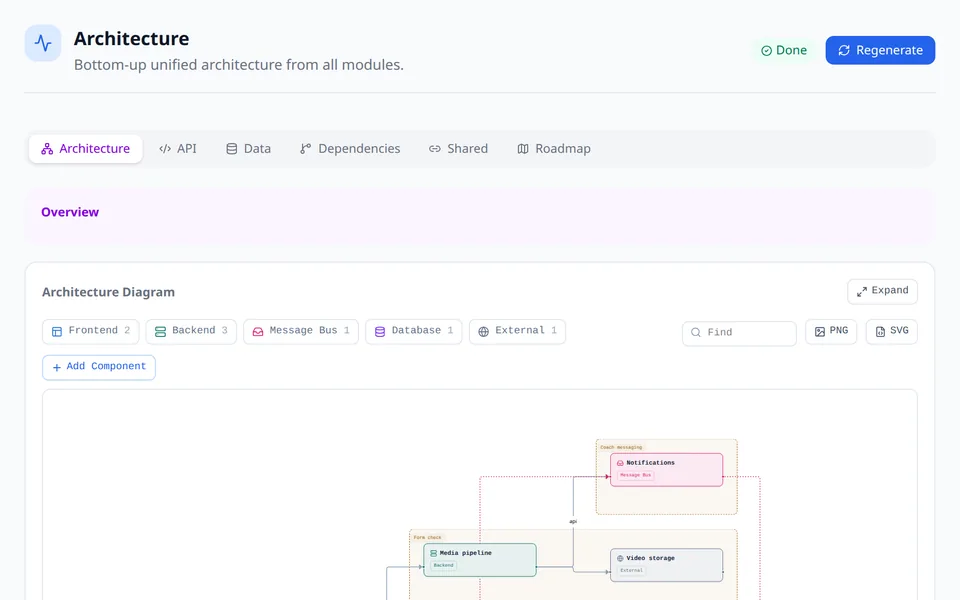Focus the Find search field
The height and width of the screenshot is (600, 960).
739,333
